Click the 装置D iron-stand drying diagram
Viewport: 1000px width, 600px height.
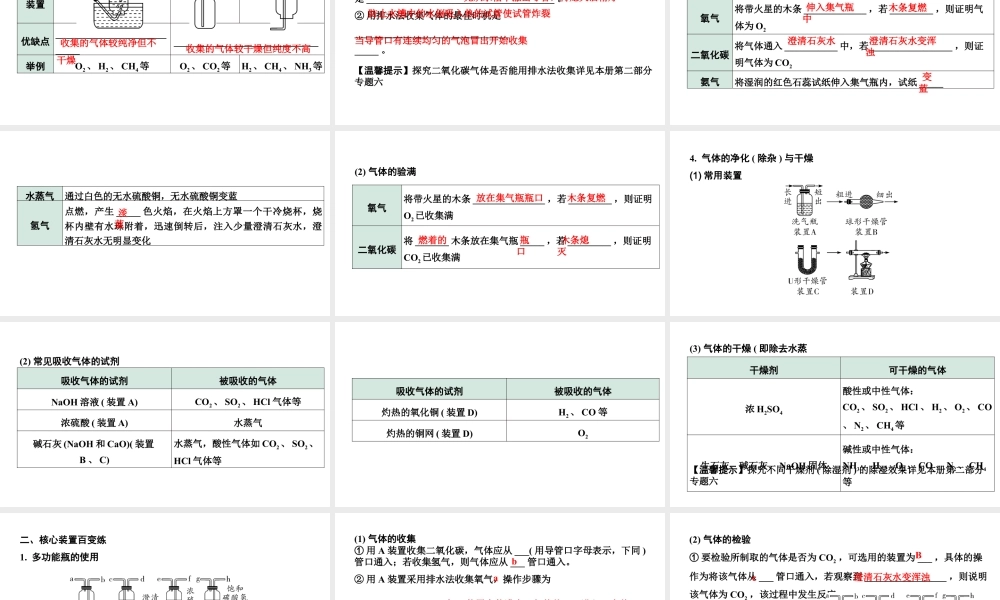[864, 260]
